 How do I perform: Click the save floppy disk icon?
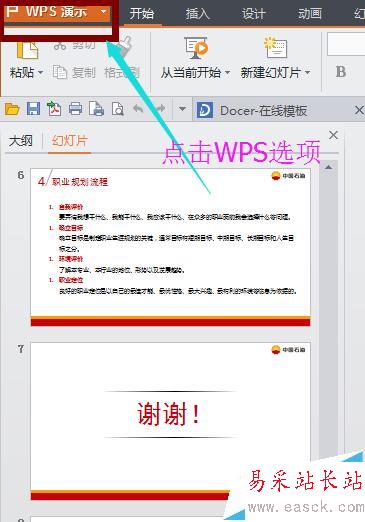(x=33, y=109)
